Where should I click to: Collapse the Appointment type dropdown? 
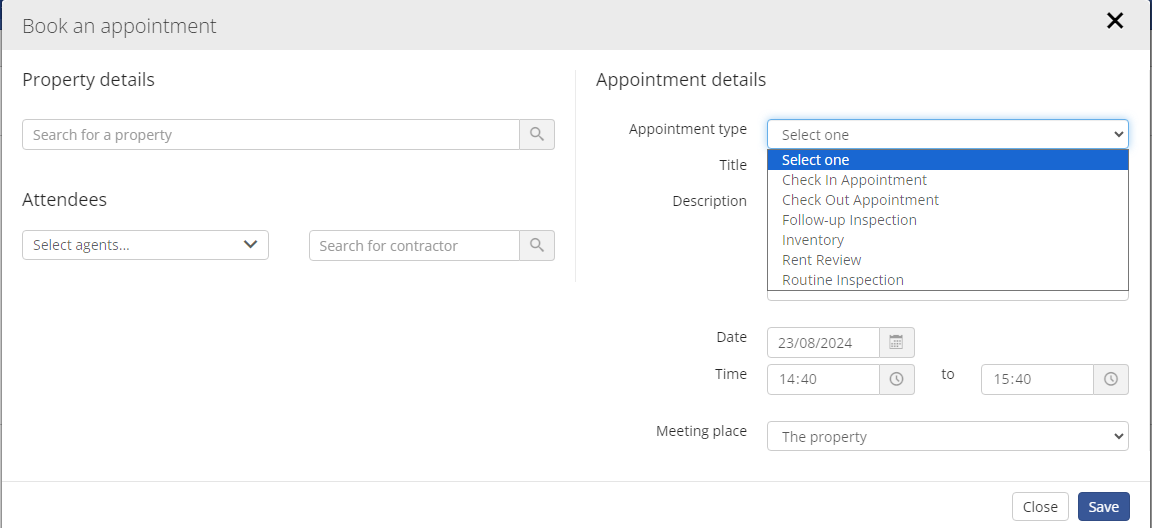pos(948,134)
